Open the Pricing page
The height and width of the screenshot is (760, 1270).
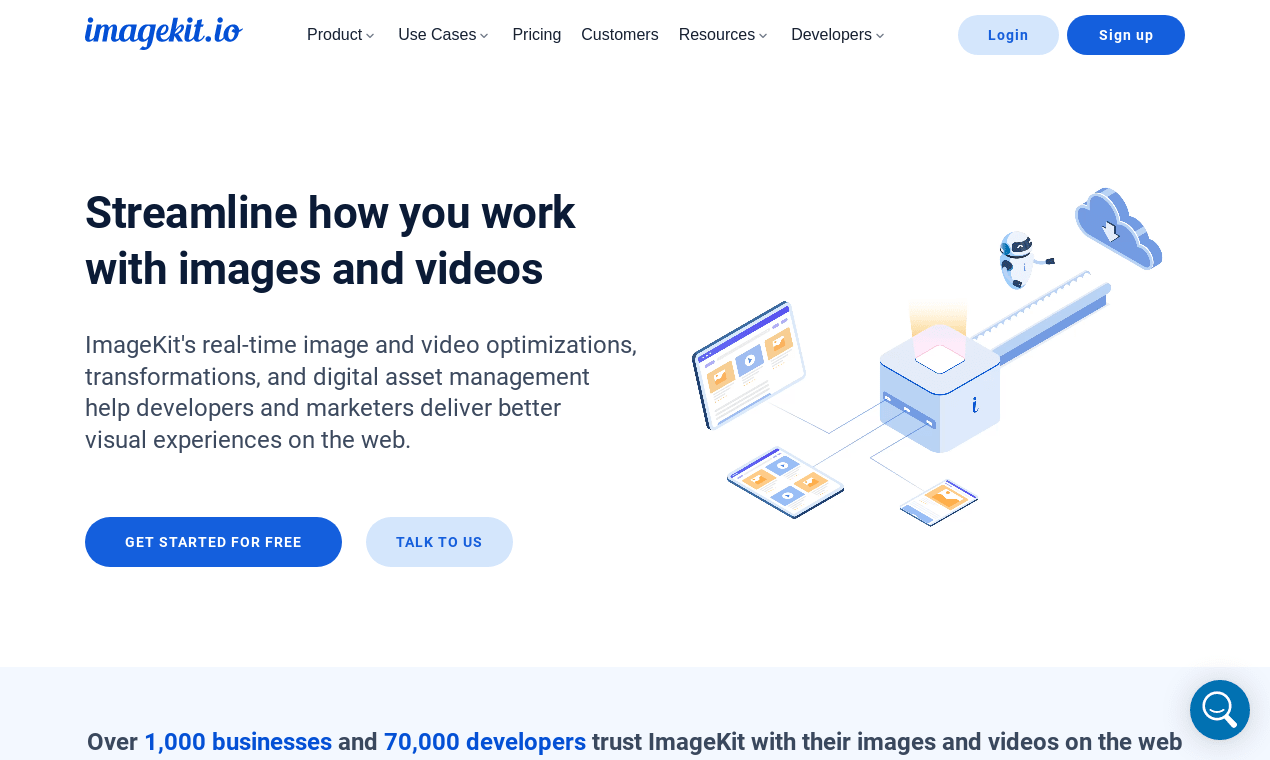tap(537, 35)
